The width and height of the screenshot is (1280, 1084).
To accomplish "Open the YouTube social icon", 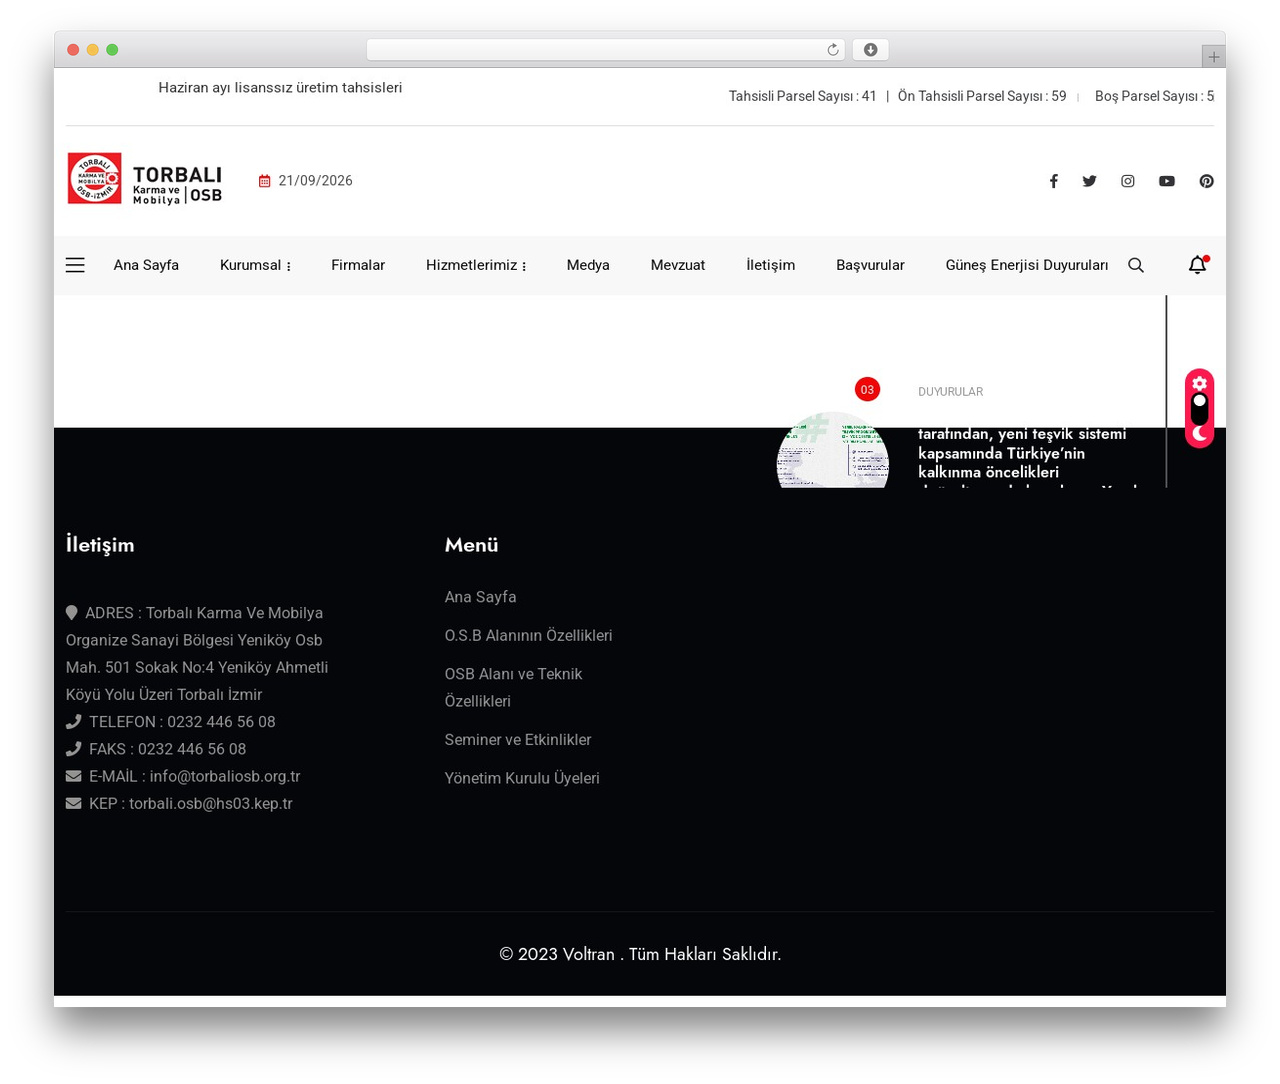I will [1166, 181].
